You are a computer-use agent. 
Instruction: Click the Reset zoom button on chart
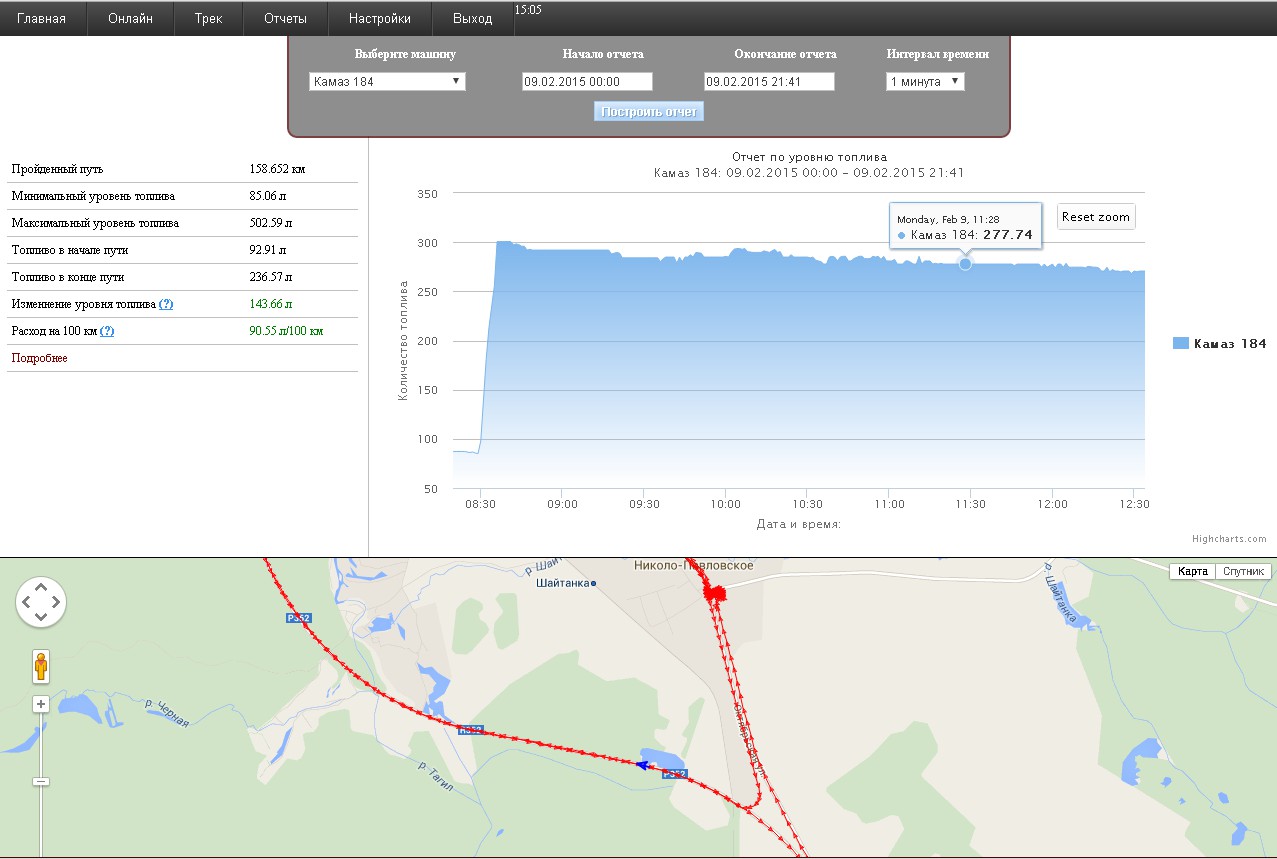pyautogui.click(x=1096, y=217)
